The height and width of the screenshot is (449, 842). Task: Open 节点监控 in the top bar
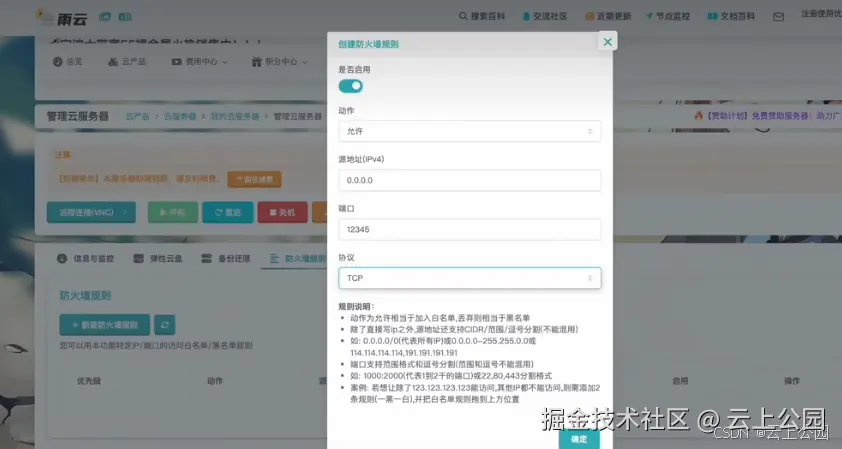coord(668,16)
